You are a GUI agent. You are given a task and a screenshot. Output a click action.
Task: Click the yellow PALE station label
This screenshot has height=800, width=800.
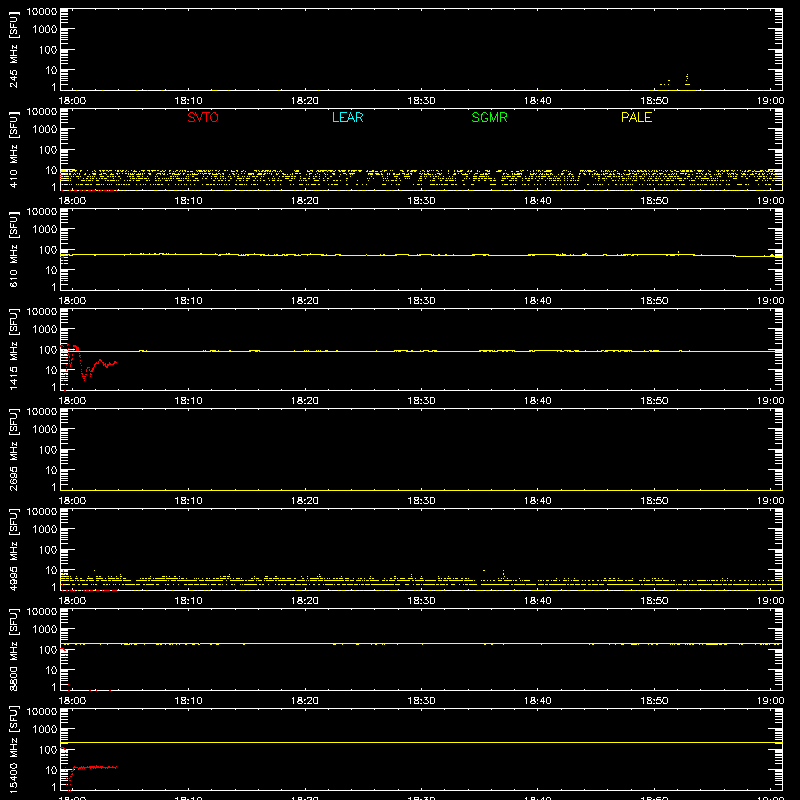(636, 117)
